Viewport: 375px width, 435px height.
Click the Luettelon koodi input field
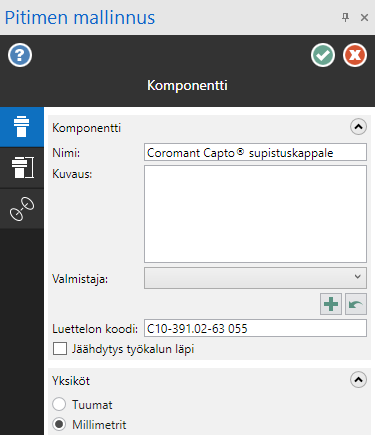255,328
